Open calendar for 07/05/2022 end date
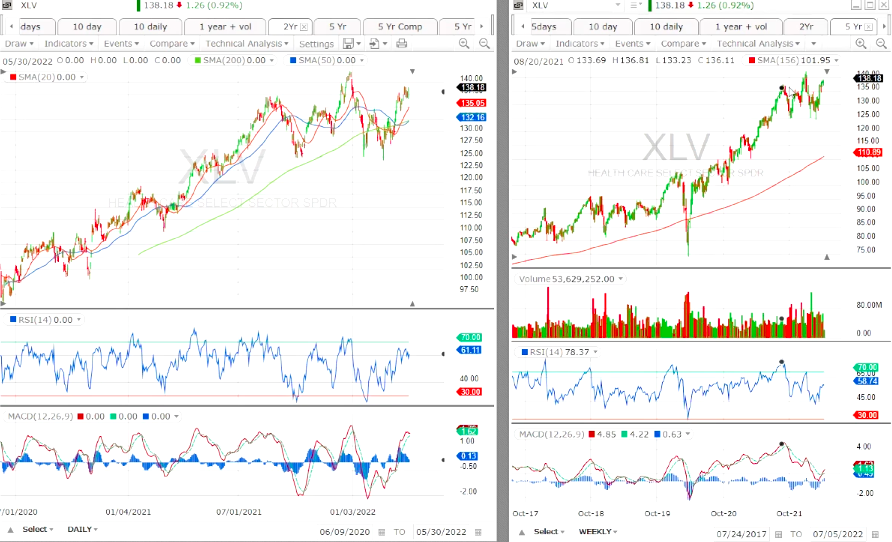 click(875, 534)
